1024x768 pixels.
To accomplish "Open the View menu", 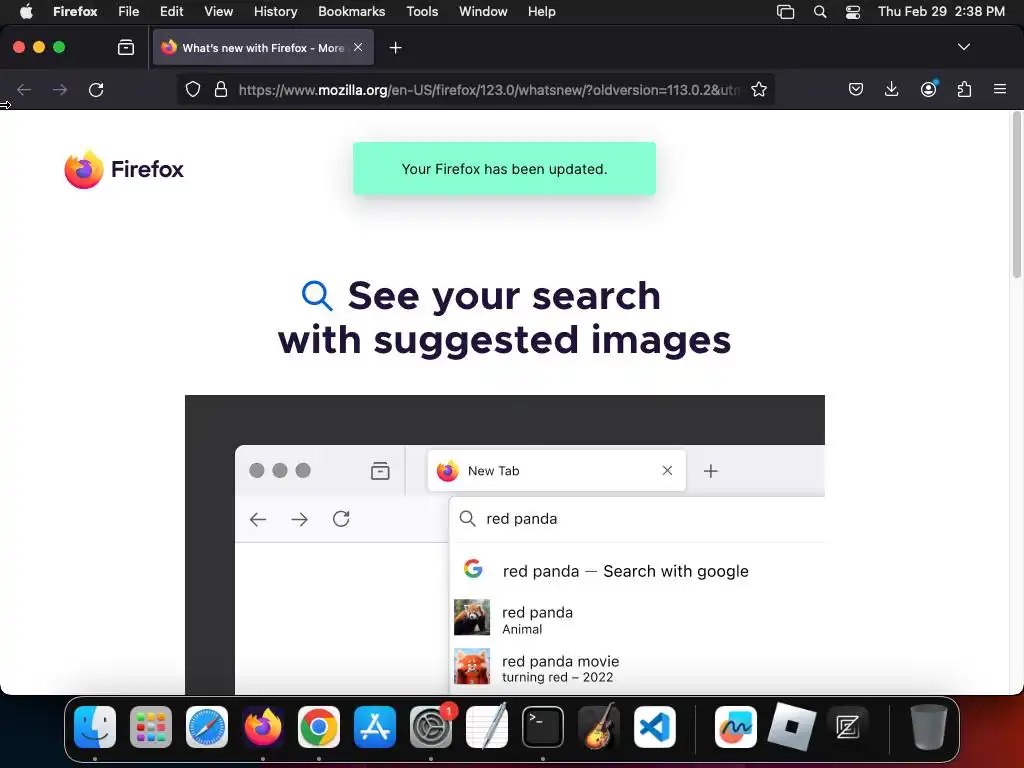I will pyautogui.click(x=218, y=11).
